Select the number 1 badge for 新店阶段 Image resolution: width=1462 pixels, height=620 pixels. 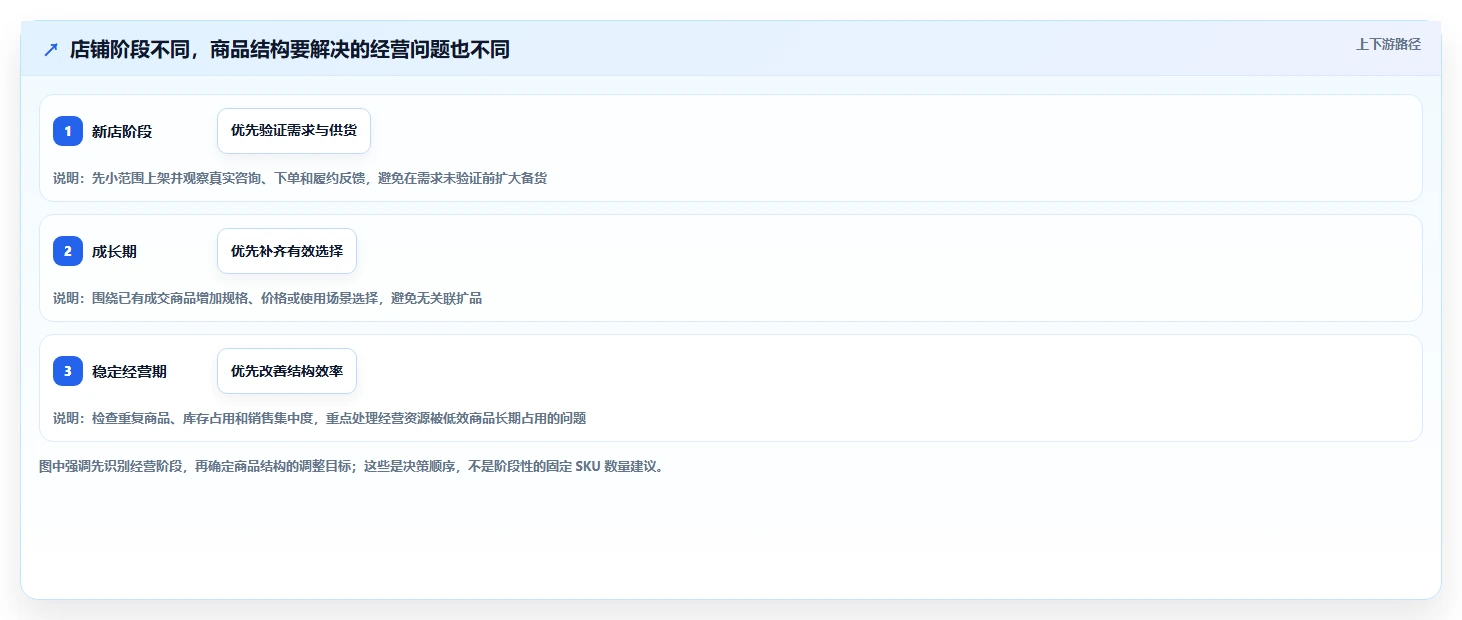click(68, 131)
